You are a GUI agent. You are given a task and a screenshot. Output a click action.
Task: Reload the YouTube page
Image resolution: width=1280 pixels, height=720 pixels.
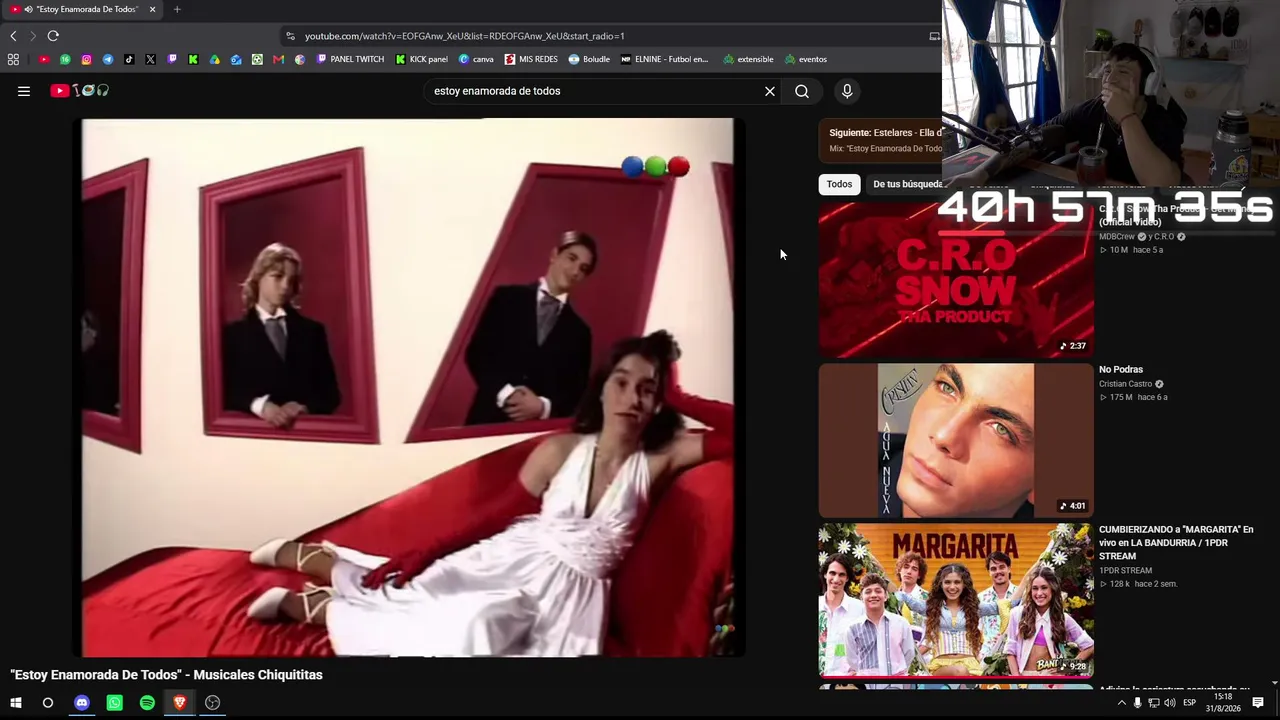pos(53,36)
